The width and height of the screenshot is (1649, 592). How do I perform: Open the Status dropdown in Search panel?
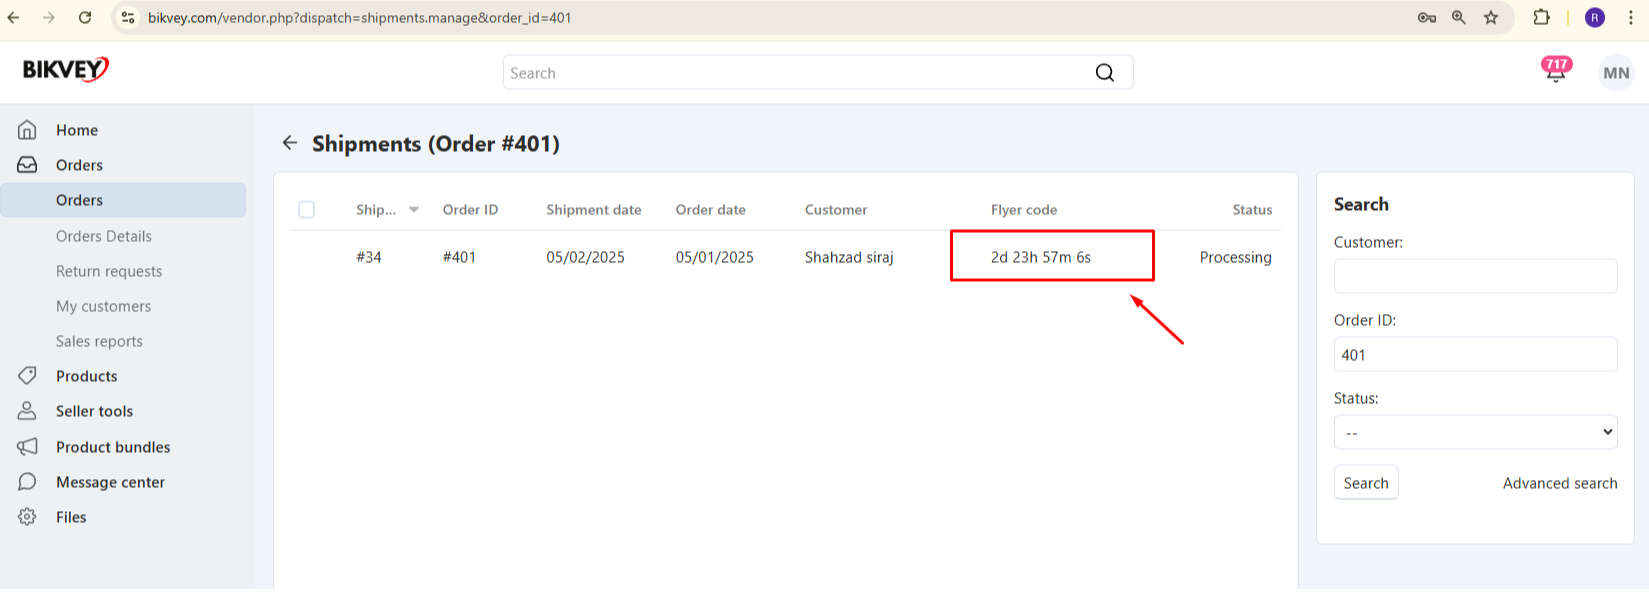coord(1475,432)
